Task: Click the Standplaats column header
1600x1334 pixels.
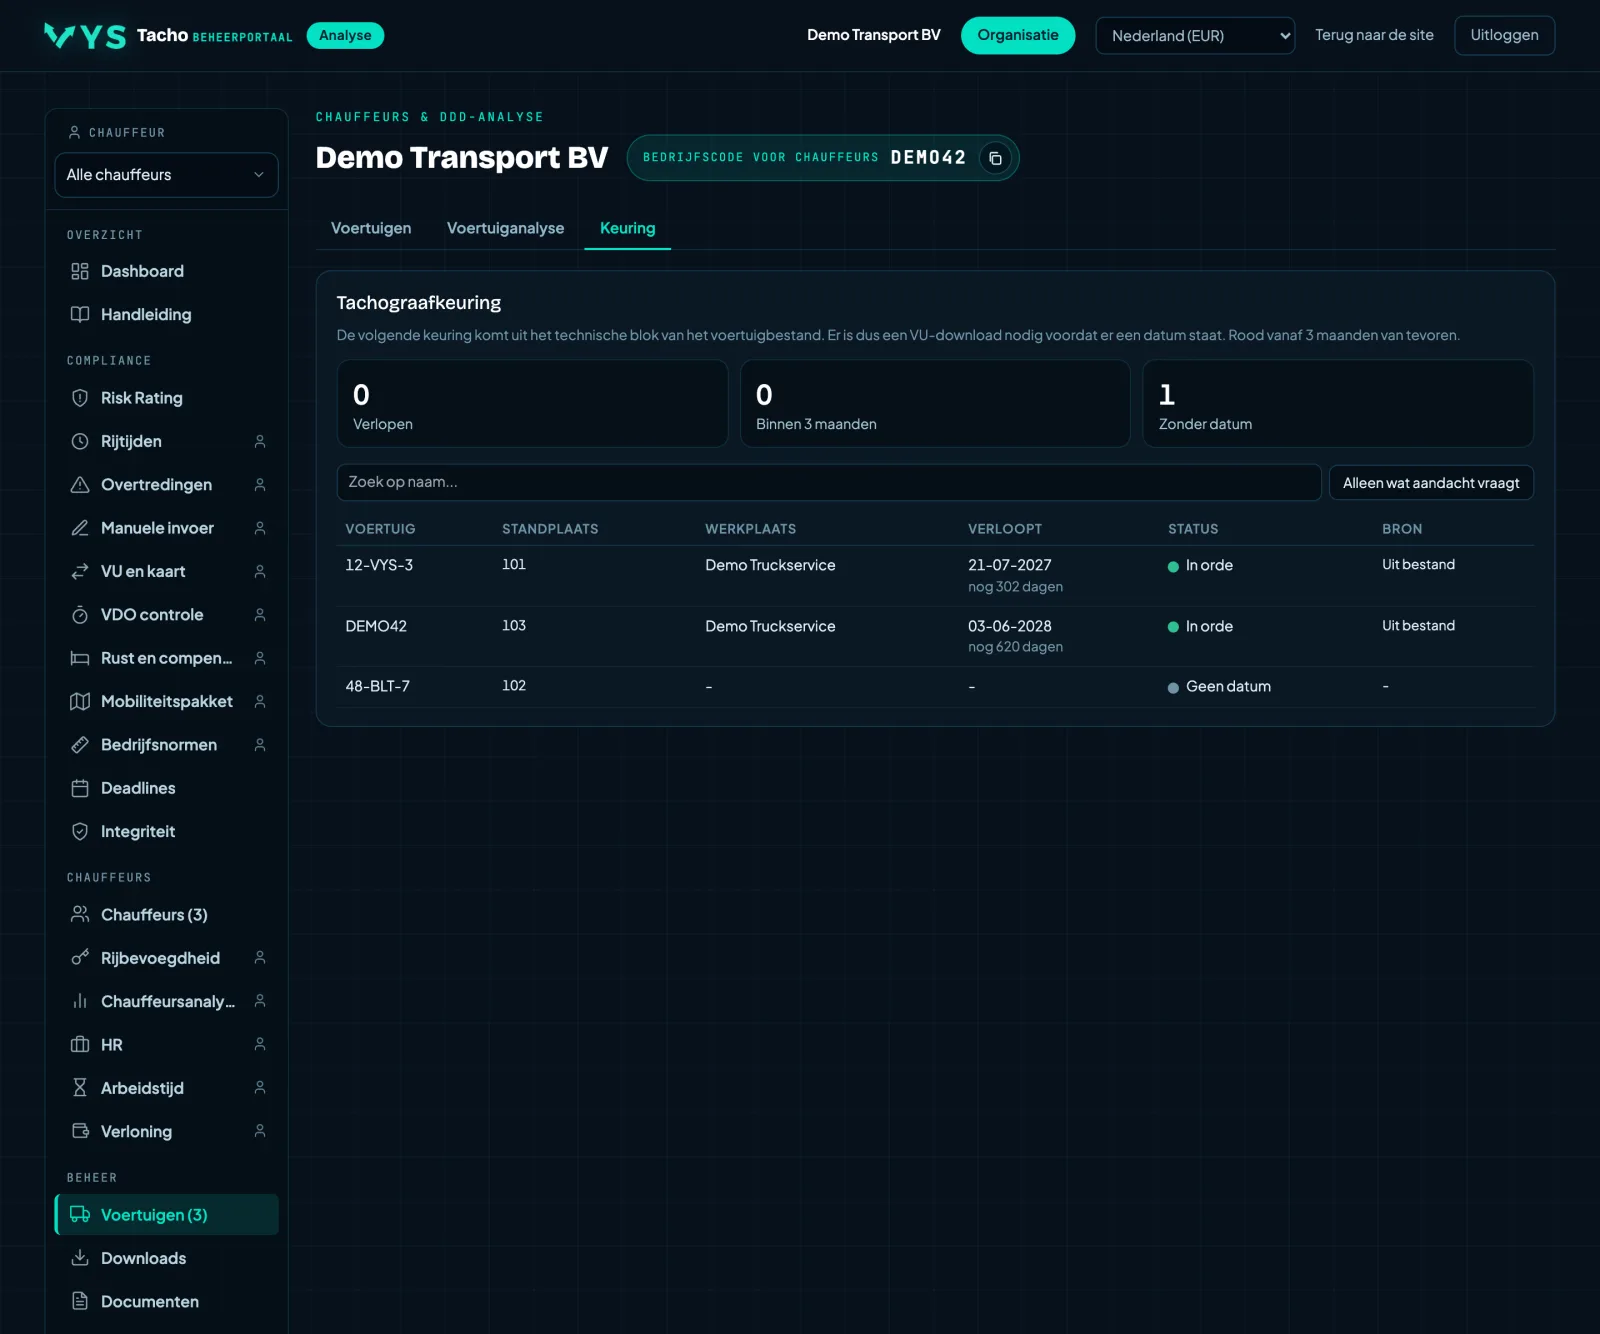Action: pyautogui.click(x=550, y=529)
